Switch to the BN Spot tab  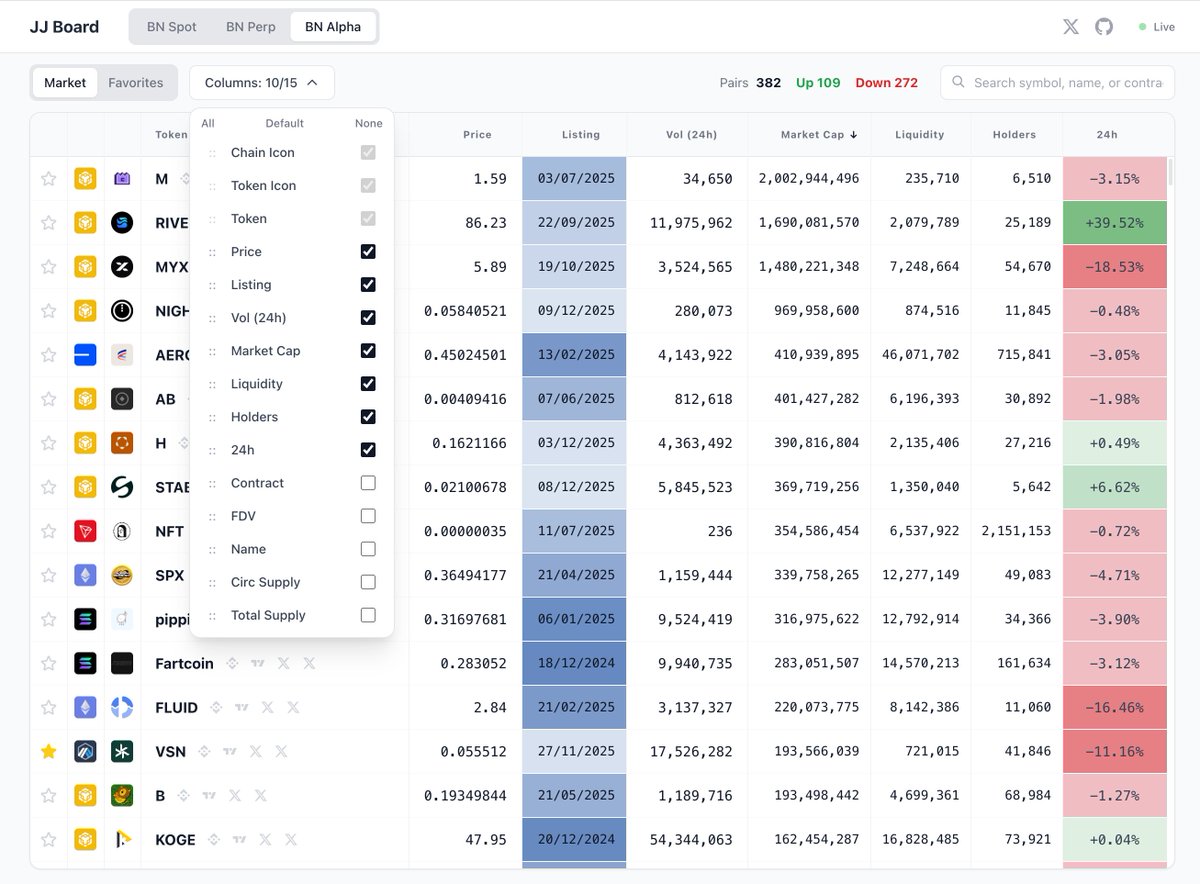pos(172,27)
